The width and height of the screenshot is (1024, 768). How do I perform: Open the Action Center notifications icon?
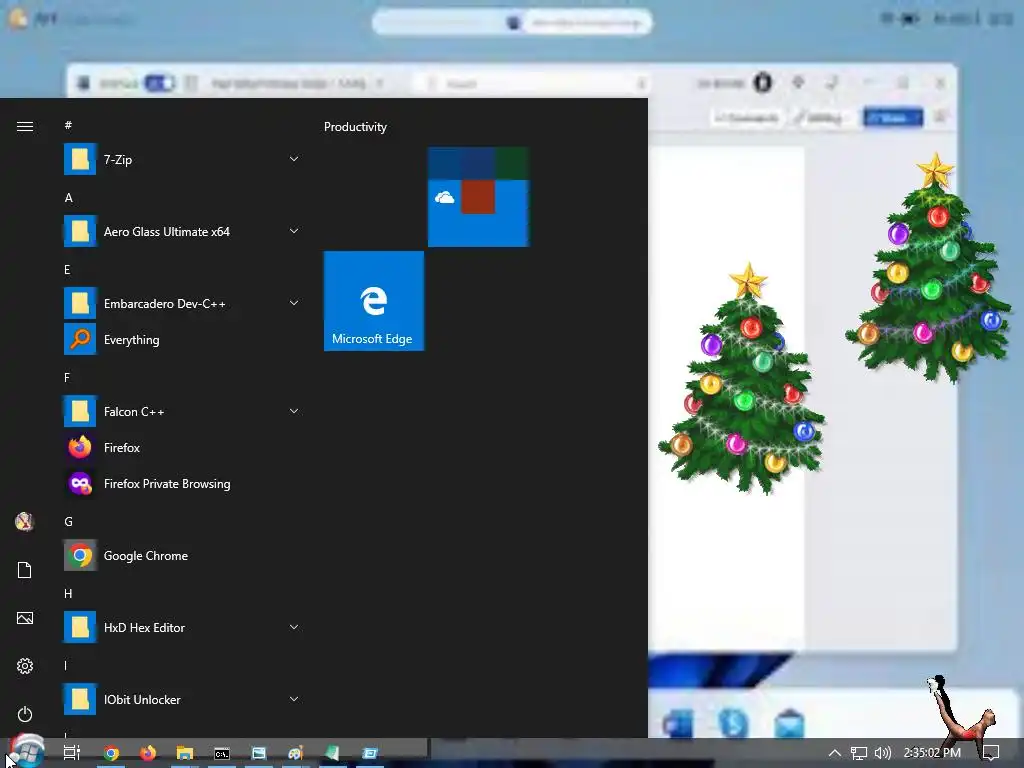pos(991,753)
